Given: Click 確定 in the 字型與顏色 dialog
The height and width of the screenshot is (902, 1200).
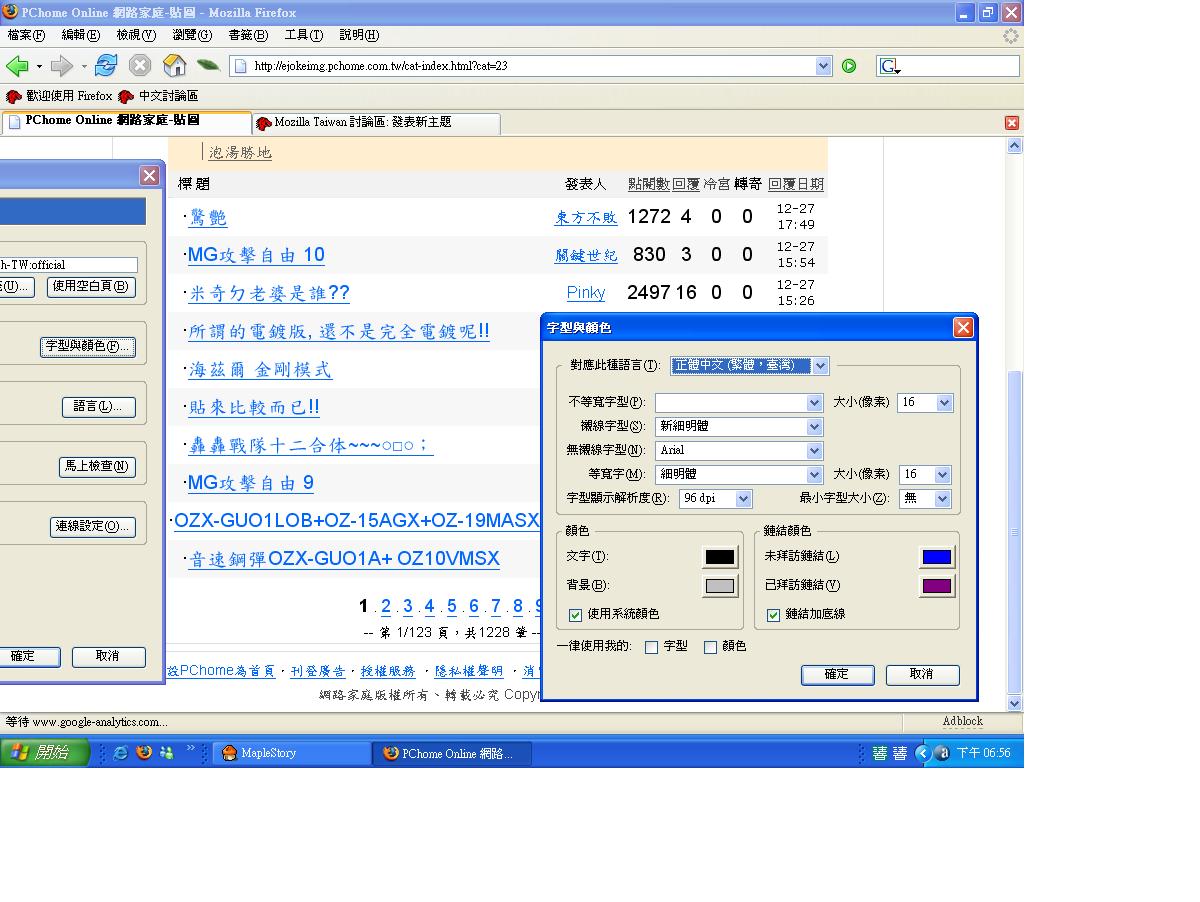Looking at the screenshot, I should point(837,675).
